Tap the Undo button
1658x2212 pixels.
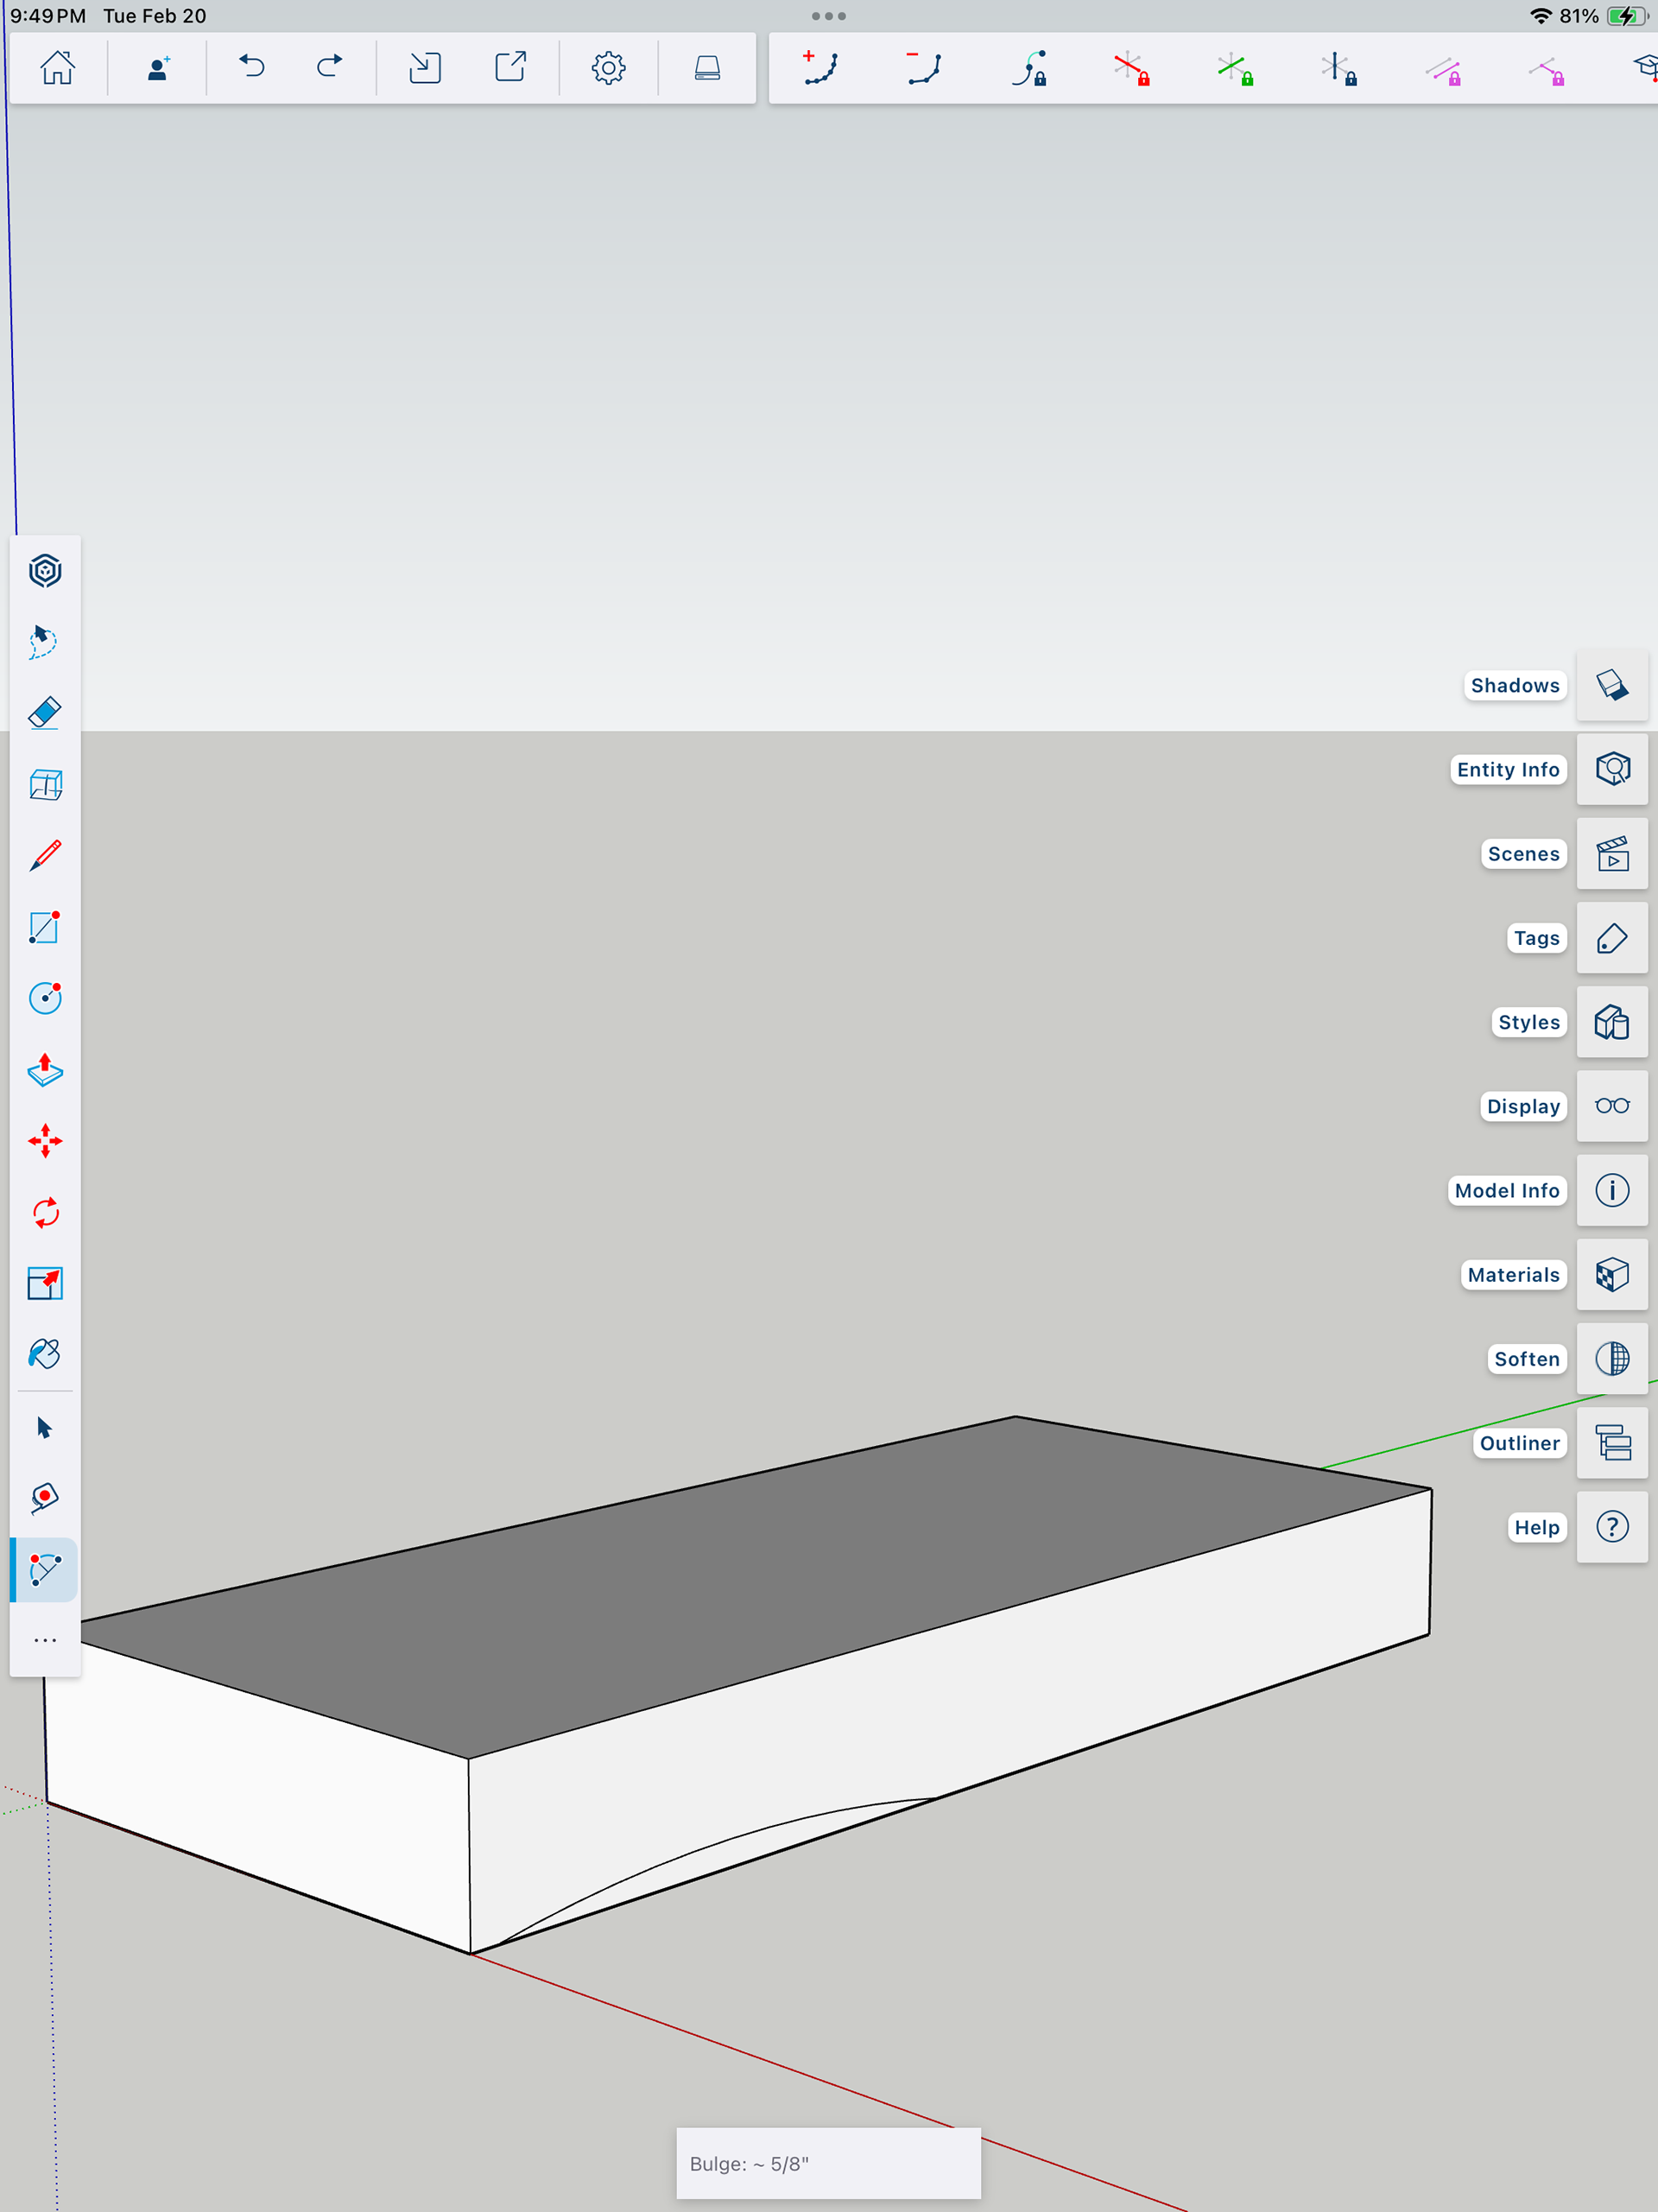[252, 68]
